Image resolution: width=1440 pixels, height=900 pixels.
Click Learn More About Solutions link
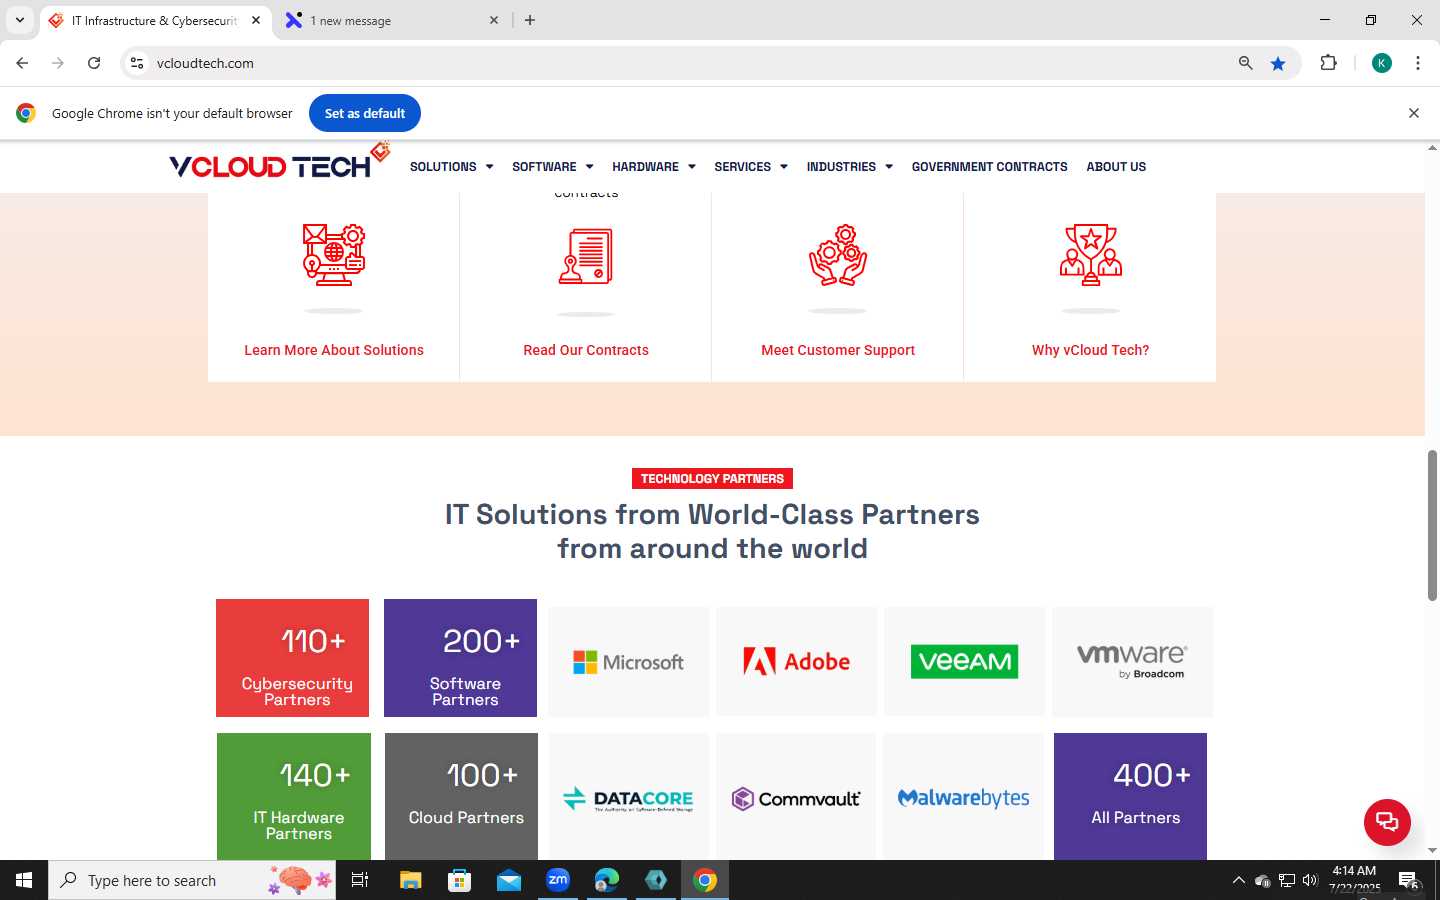pyautogui.click(x=334, y=350)
